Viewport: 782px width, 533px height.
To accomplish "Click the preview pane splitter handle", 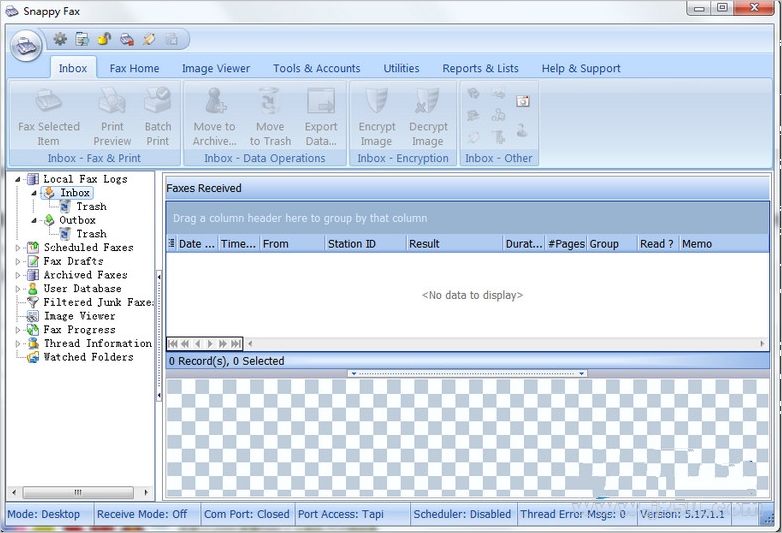I will point(467,373).
